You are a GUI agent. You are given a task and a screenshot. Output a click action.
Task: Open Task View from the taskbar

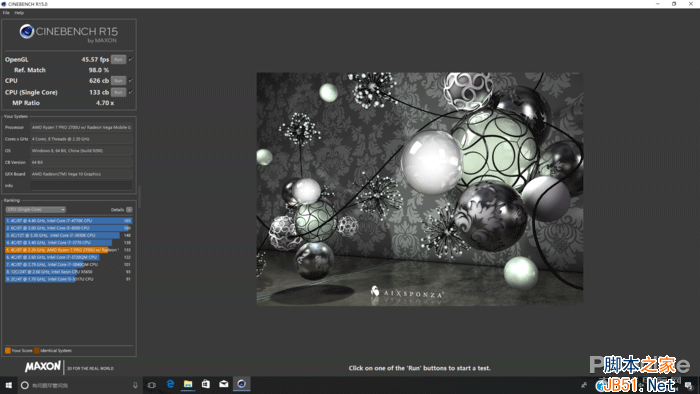152,385
